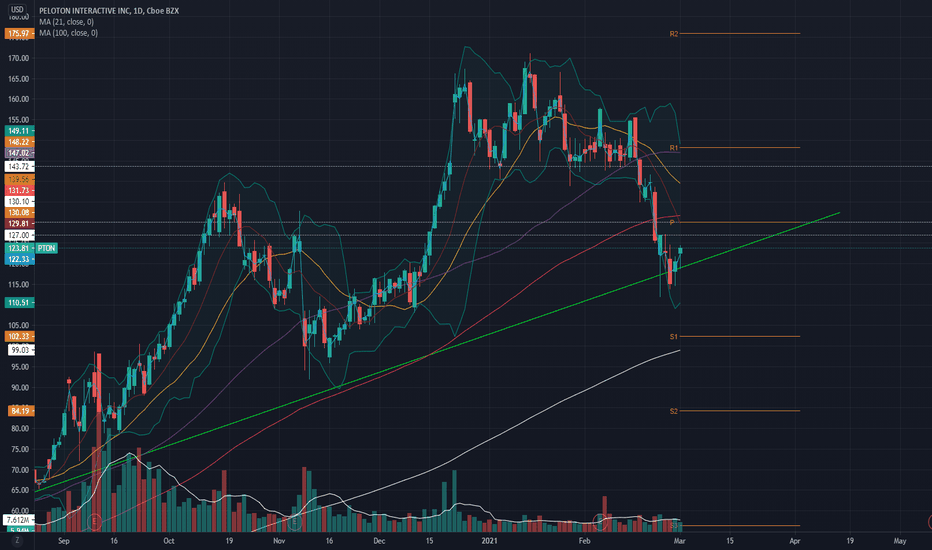Click the 148.22 orange price label
This screenshot has width=932, height=550.
[19, 142]
